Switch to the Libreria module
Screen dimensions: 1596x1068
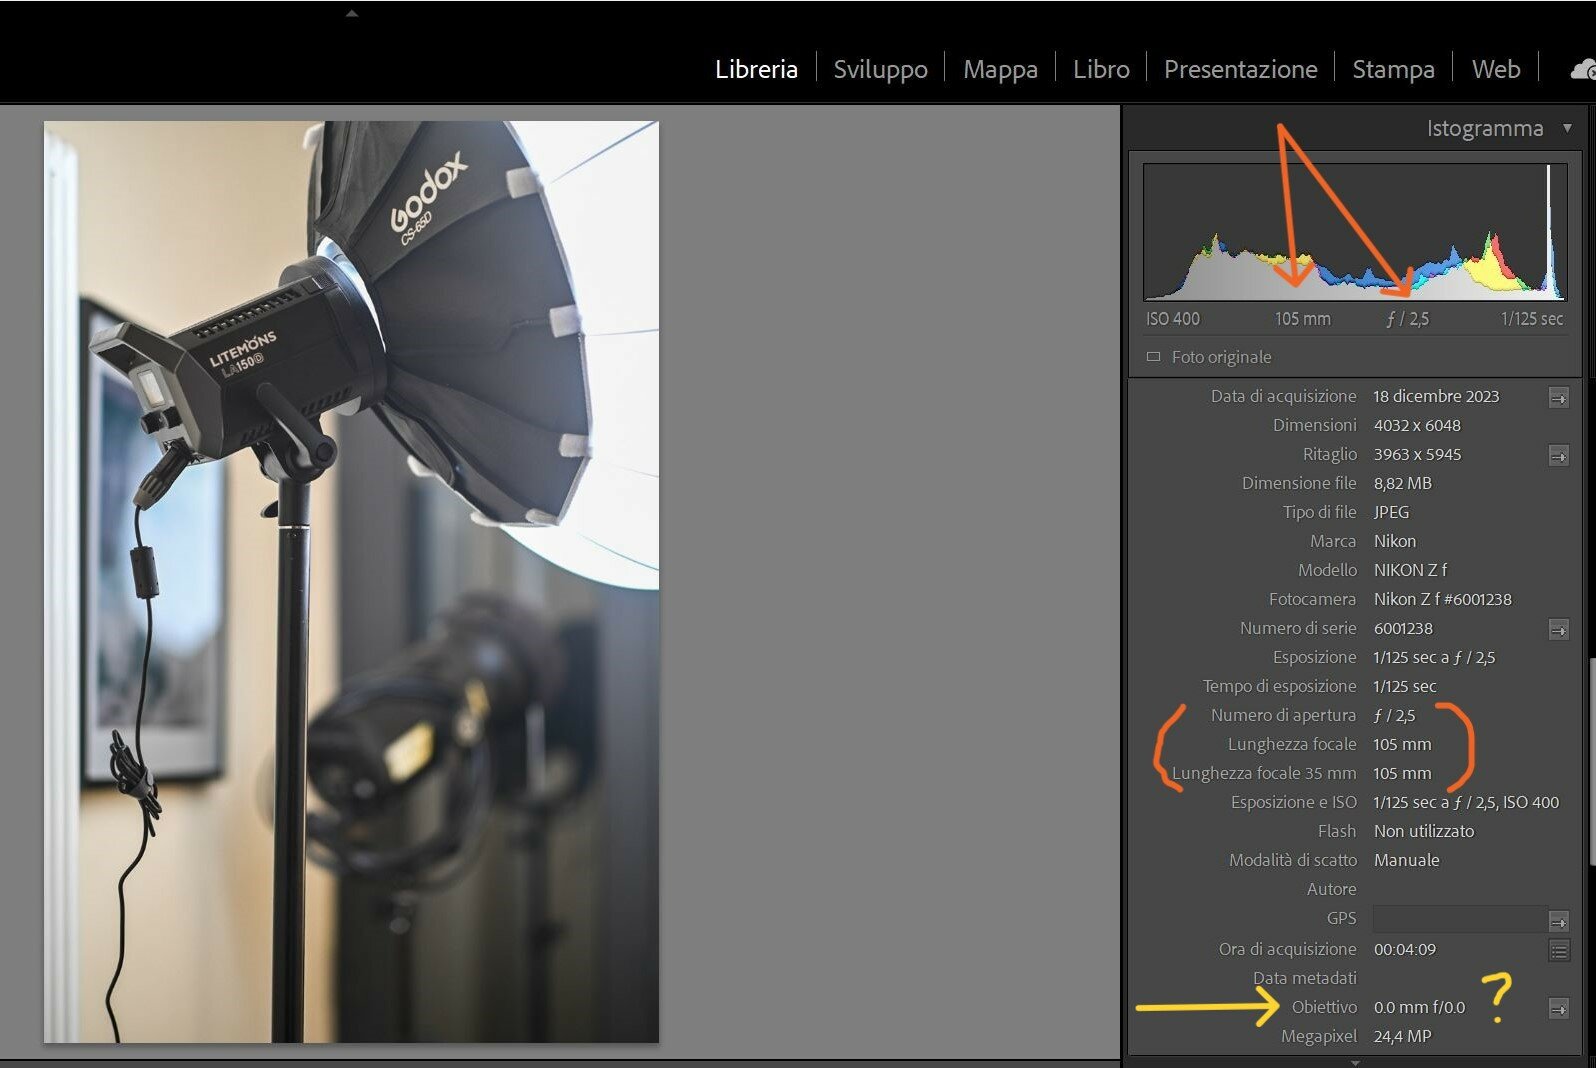click(x=756, y=69)
